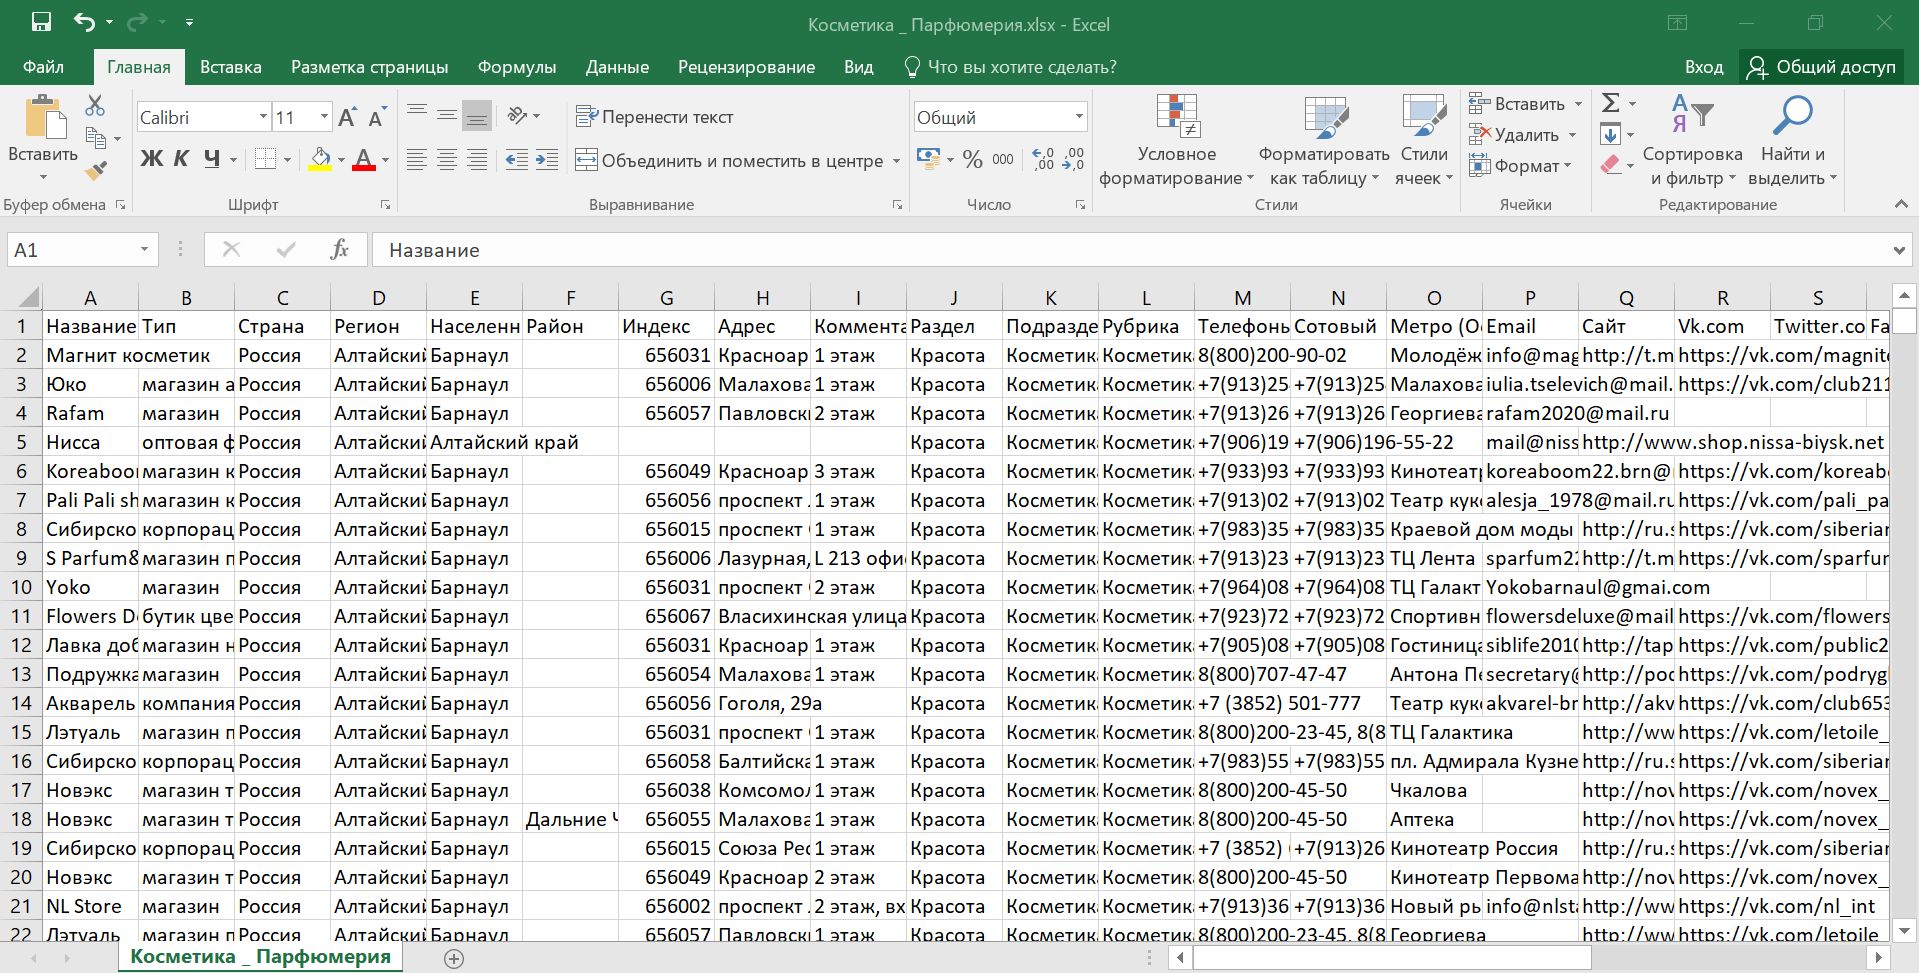Click the AutoSum sigma icon
The height and width of the screenshot is (973, 1919).
[1610, 103]
